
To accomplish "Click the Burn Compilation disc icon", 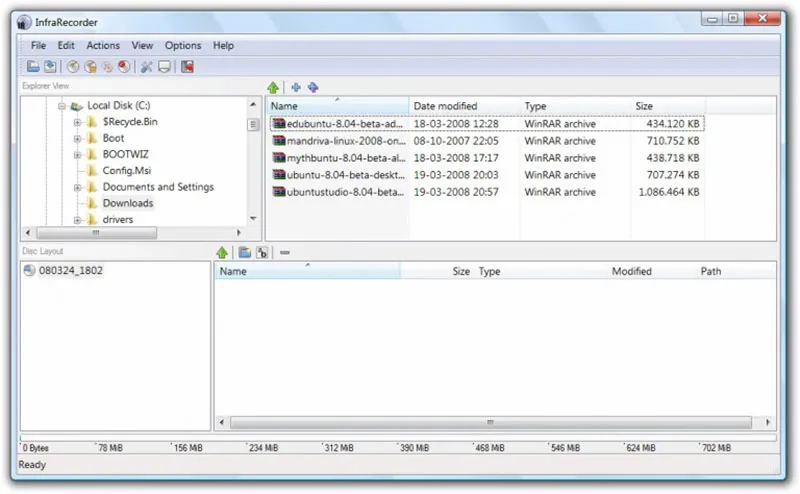I will 73,66.
